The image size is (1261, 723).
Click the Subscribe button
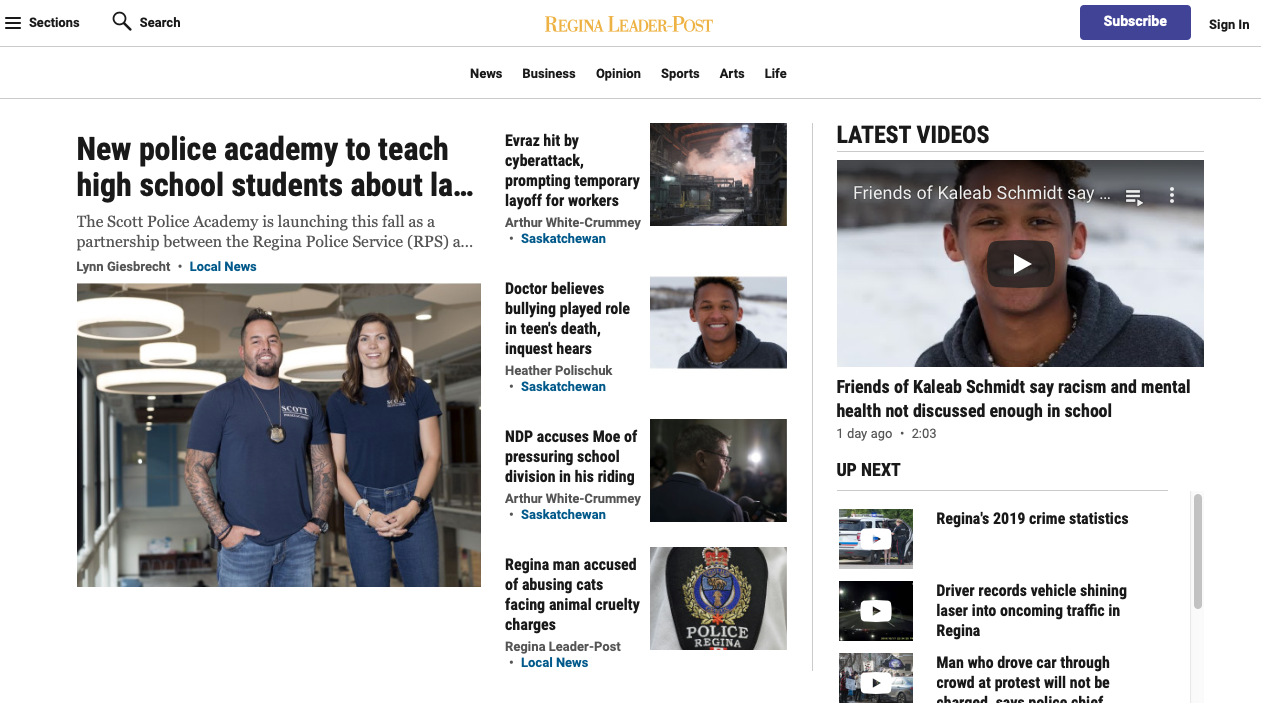pyautogui.click(x=1135, y=21)
